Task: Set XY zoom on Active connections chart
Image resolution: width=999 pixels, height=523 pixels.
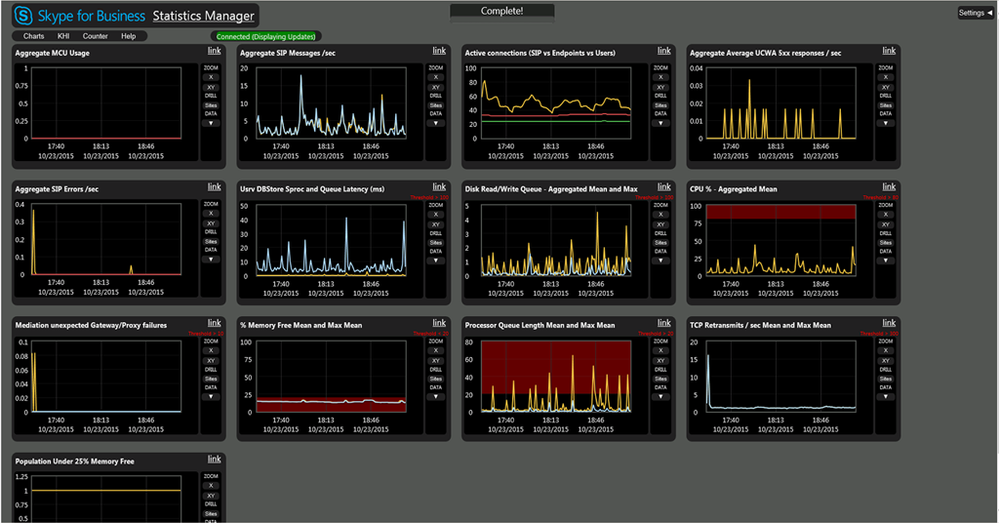Action: 661,87
